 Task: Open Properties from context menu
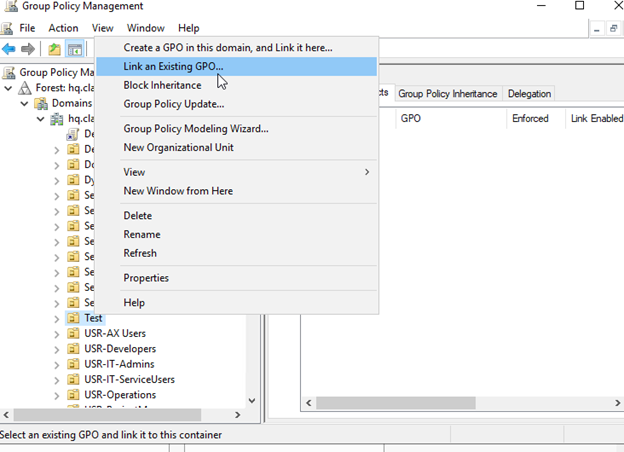[236, 277]
